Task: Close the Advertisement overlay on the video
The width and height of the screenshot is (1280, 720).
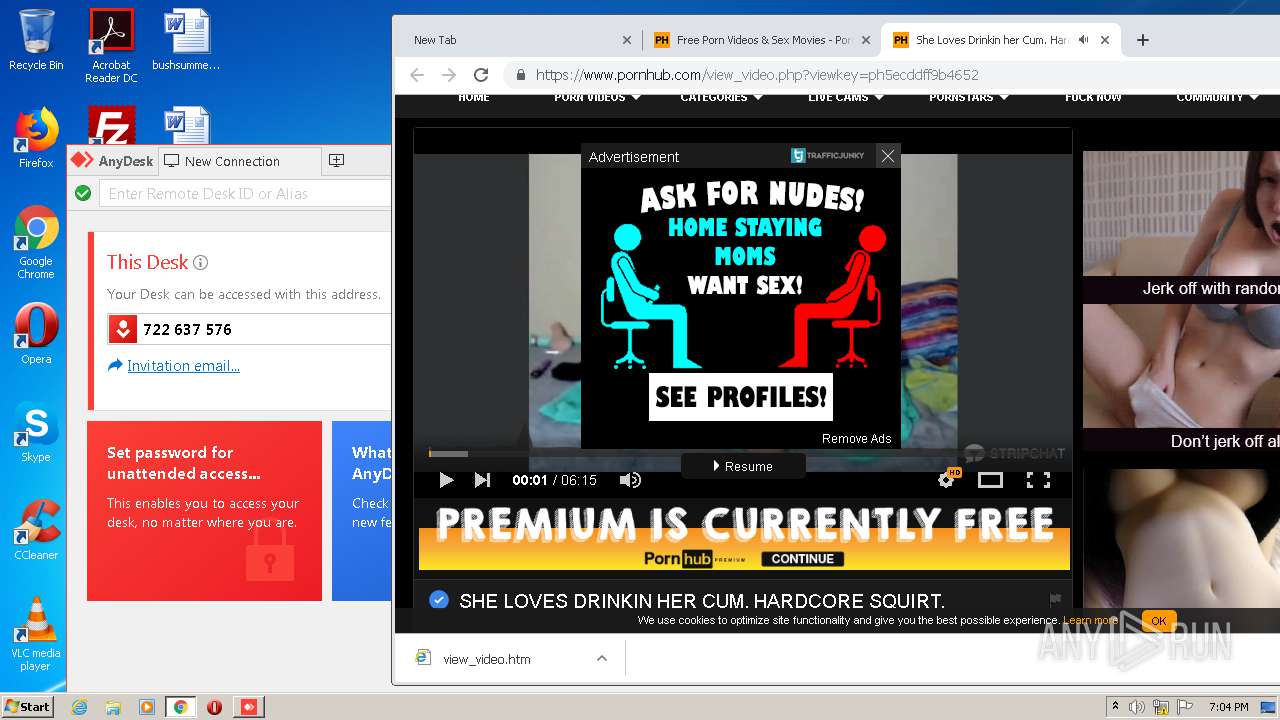Action: pos(887,156)
